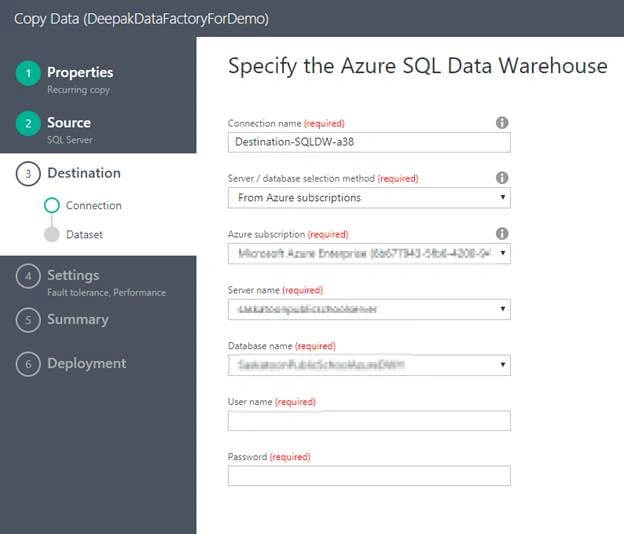Click info icon beside selection method
Image resolution: width=624 pixels, height=534 pixels.
point(502,177)
